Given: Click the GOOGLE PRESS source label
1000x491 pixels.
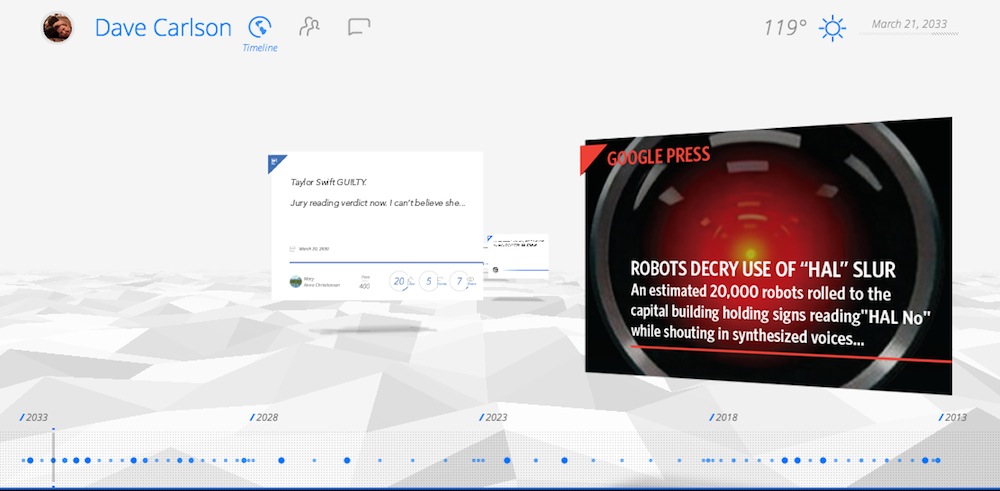Looking at the screenshot, I should pos(658,156).
